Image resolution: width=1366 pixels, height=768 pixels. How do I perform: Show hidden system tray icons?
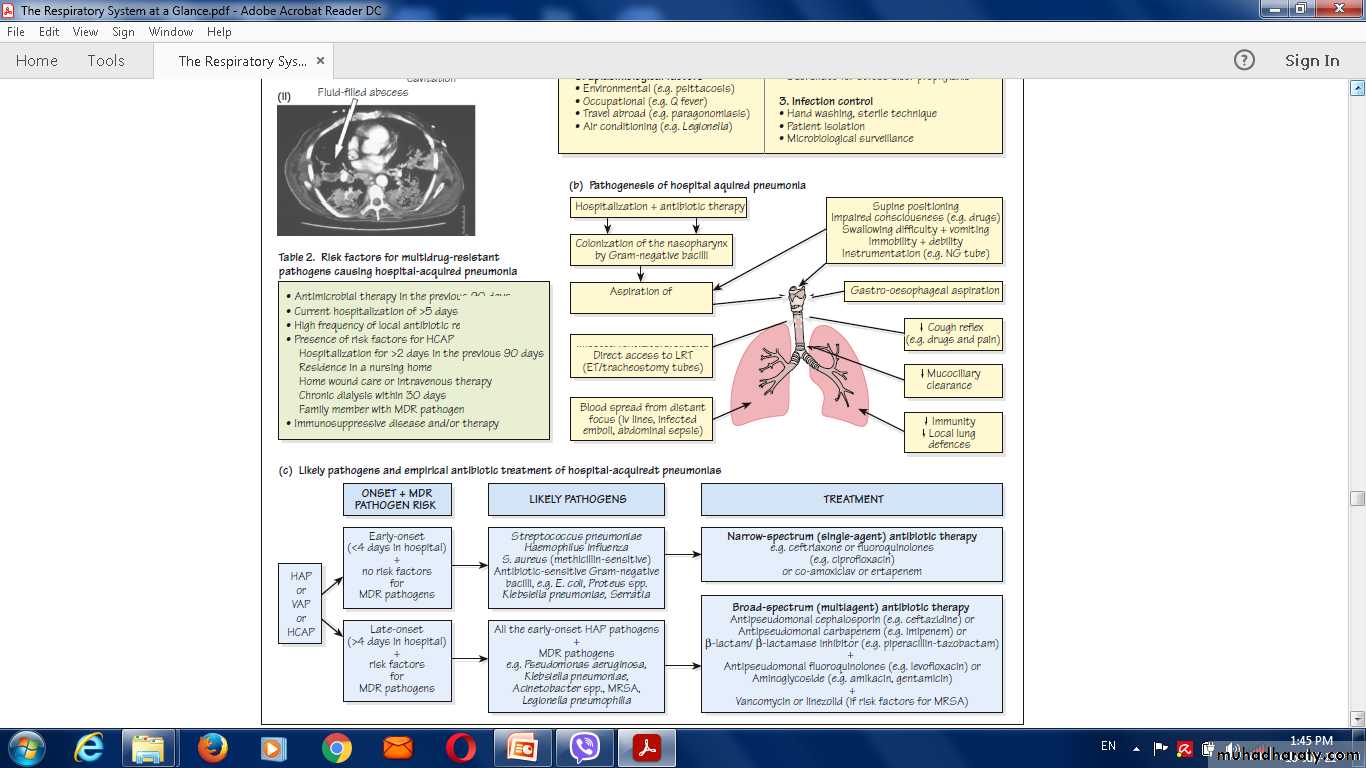(x=1136, y=747)
